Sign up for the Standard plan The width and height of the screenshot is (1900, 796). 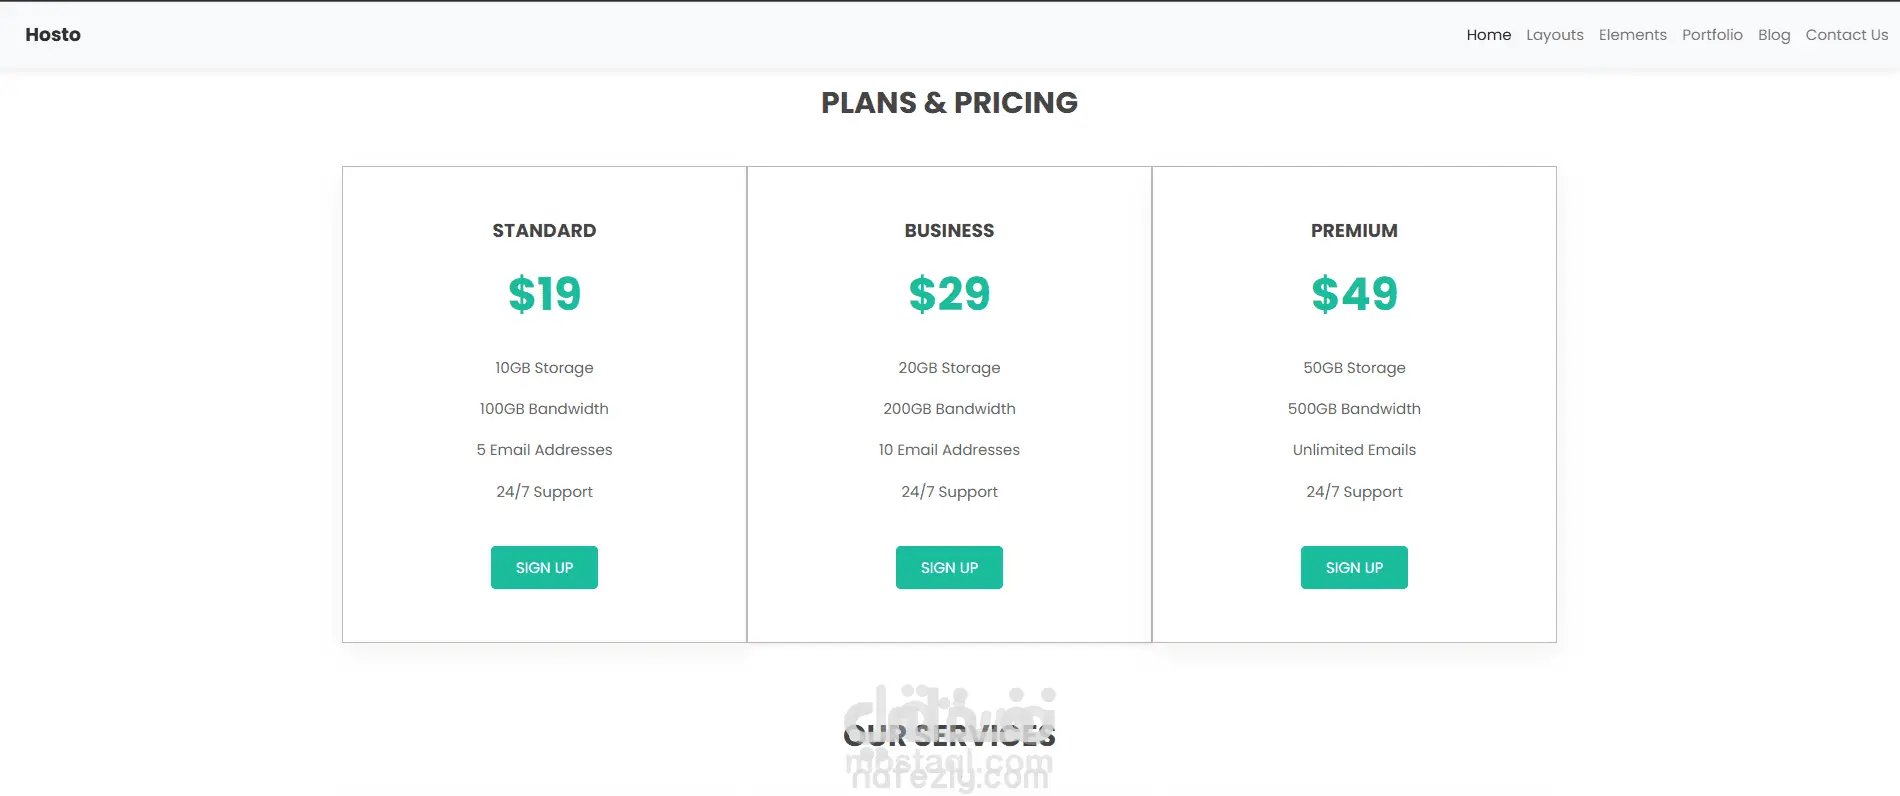click(x=544, y=567)
